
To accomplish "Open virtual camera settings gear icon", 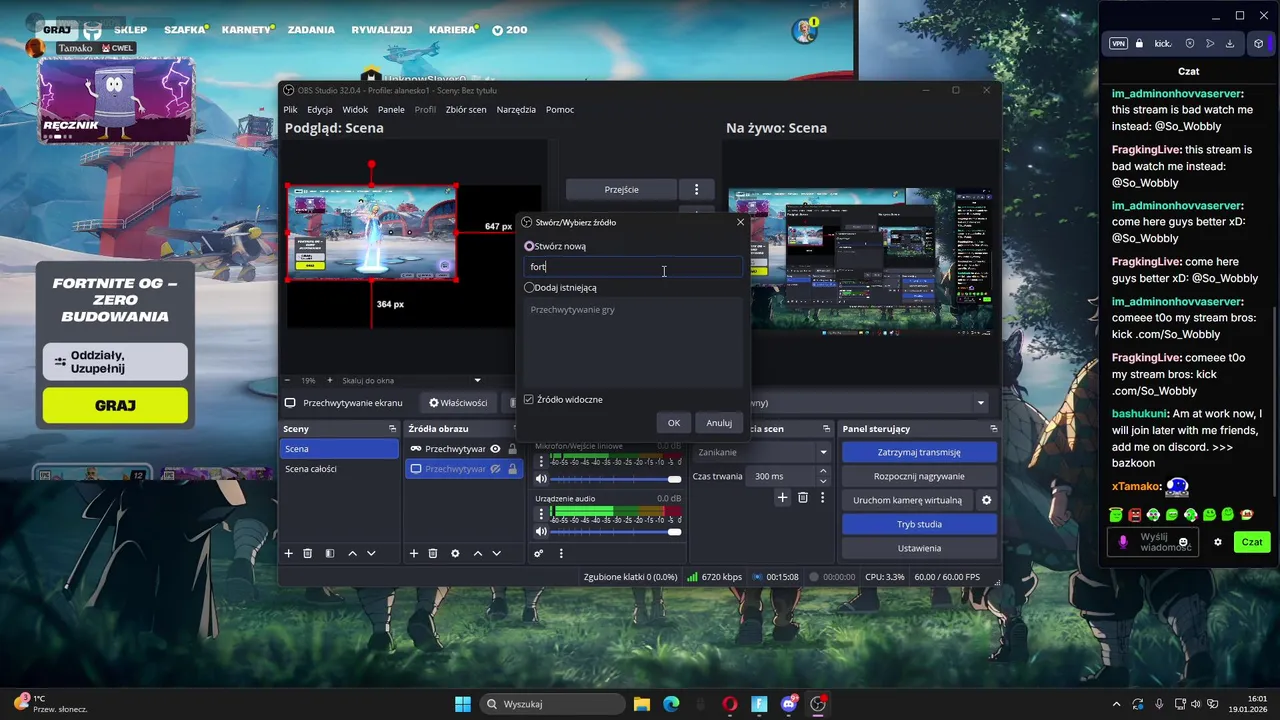I will coord(986,500).
